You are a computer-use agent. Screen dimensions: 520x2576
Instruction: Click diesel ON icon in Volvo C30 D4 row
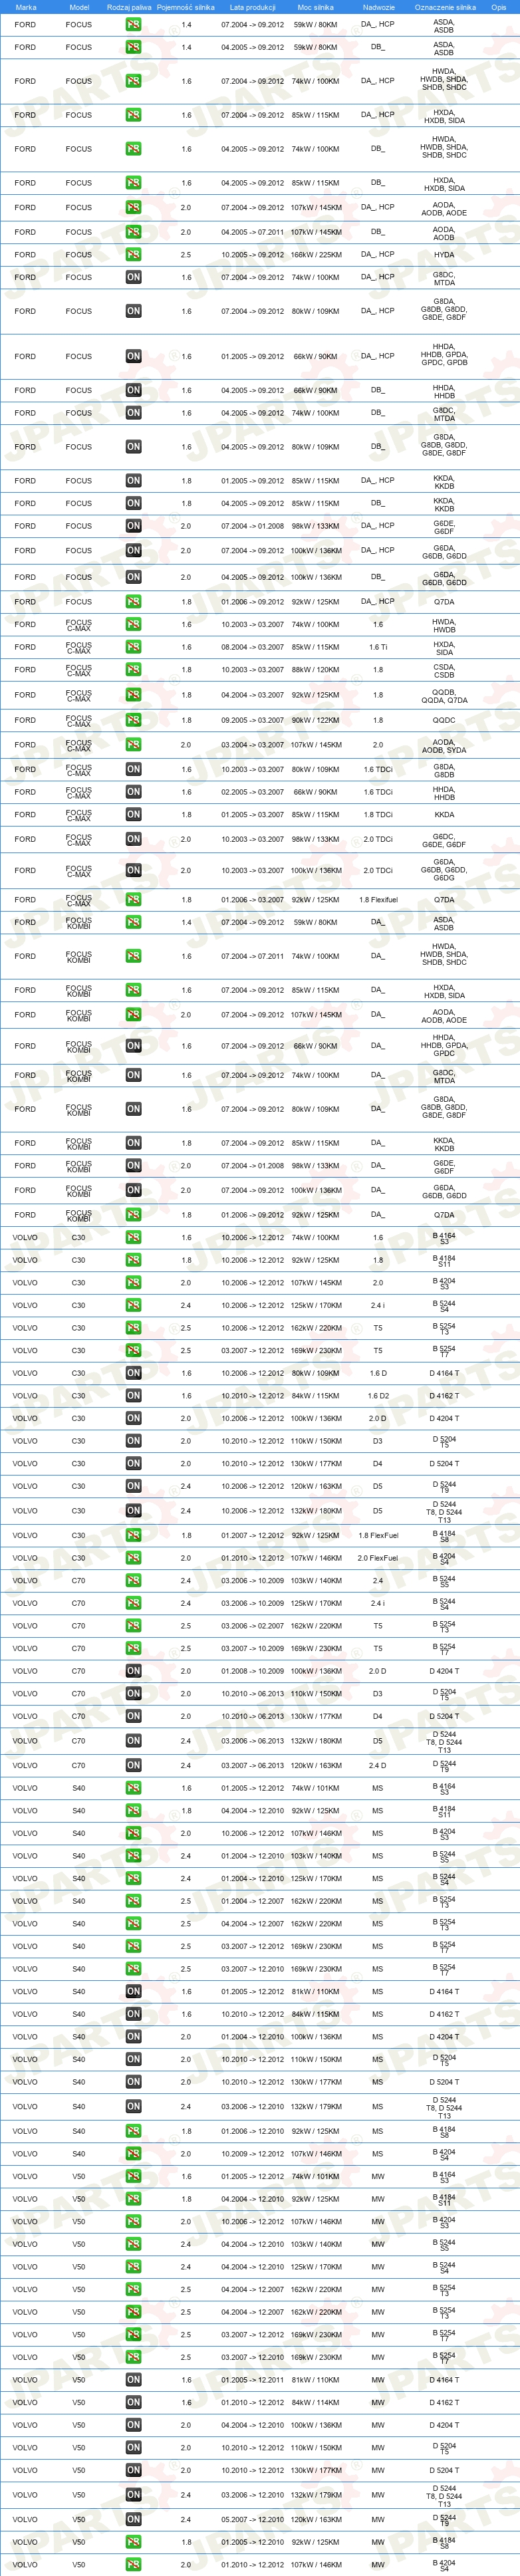click(133, 1463)
